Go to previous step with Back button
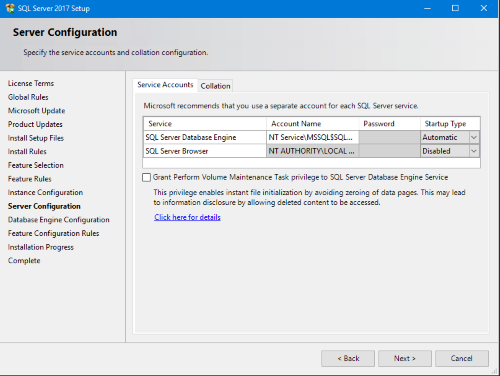The width and height of the screenshot is (500, 376). 348,358
